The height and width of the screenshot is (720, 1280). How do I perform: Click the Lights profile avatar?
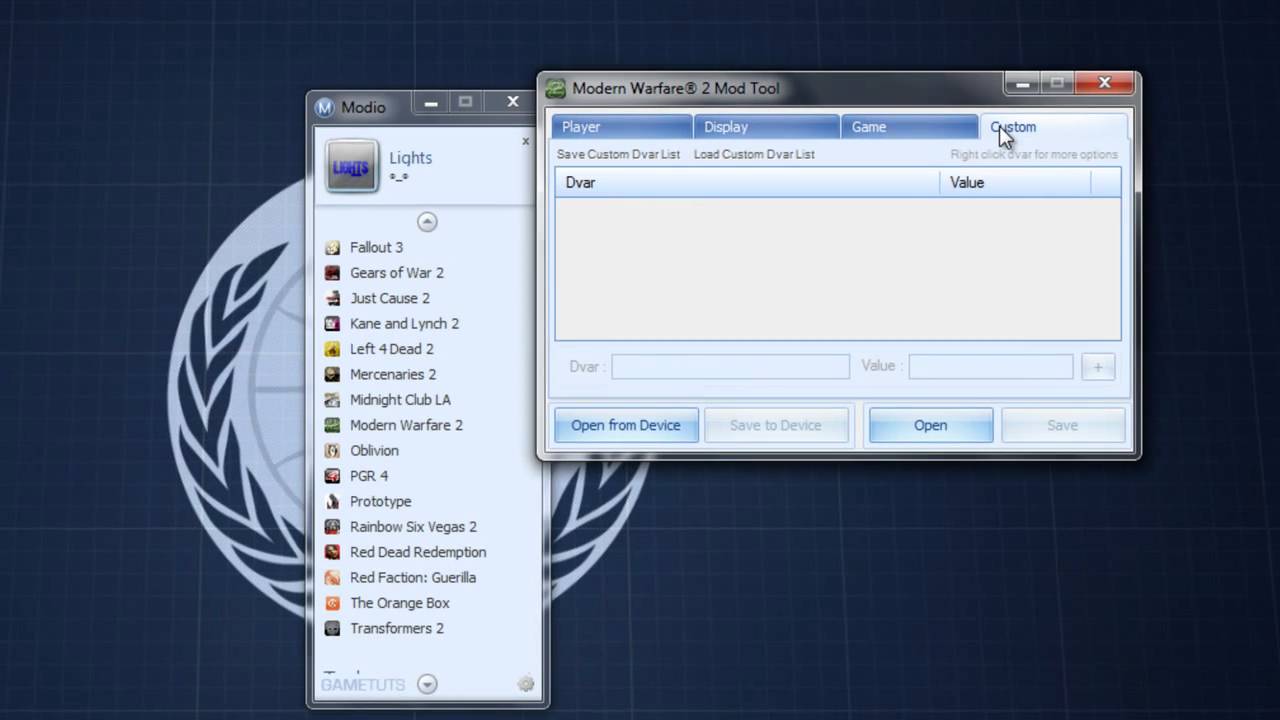click(352, 166)
